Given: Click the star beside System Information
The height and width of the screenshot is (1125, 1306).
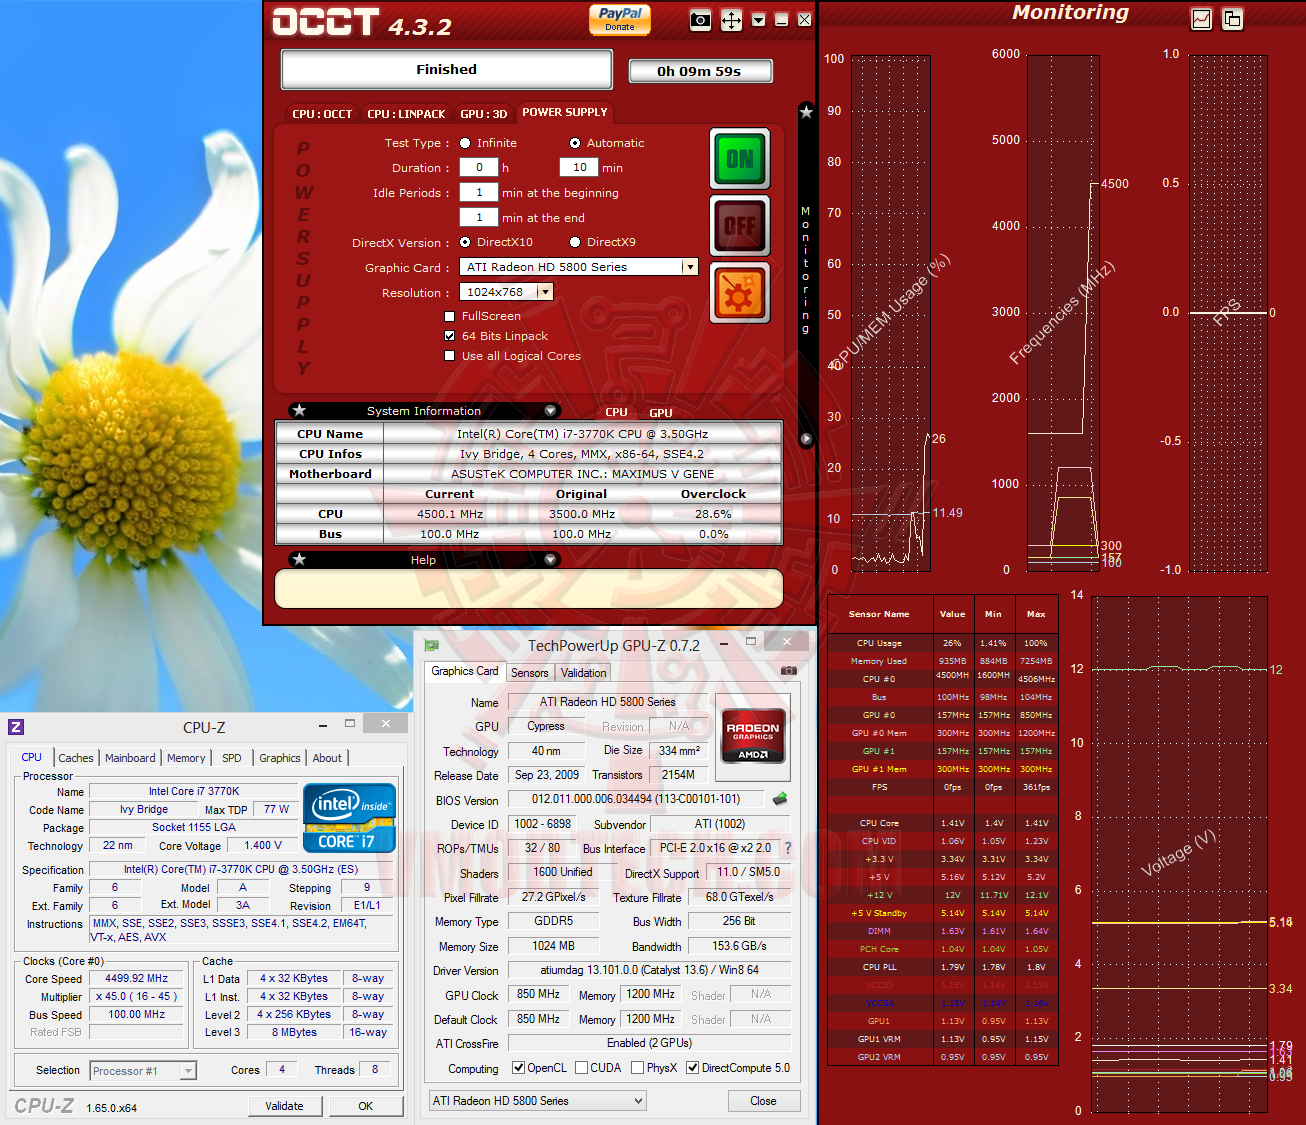Looking at the screenshot, I should point(299,411).
